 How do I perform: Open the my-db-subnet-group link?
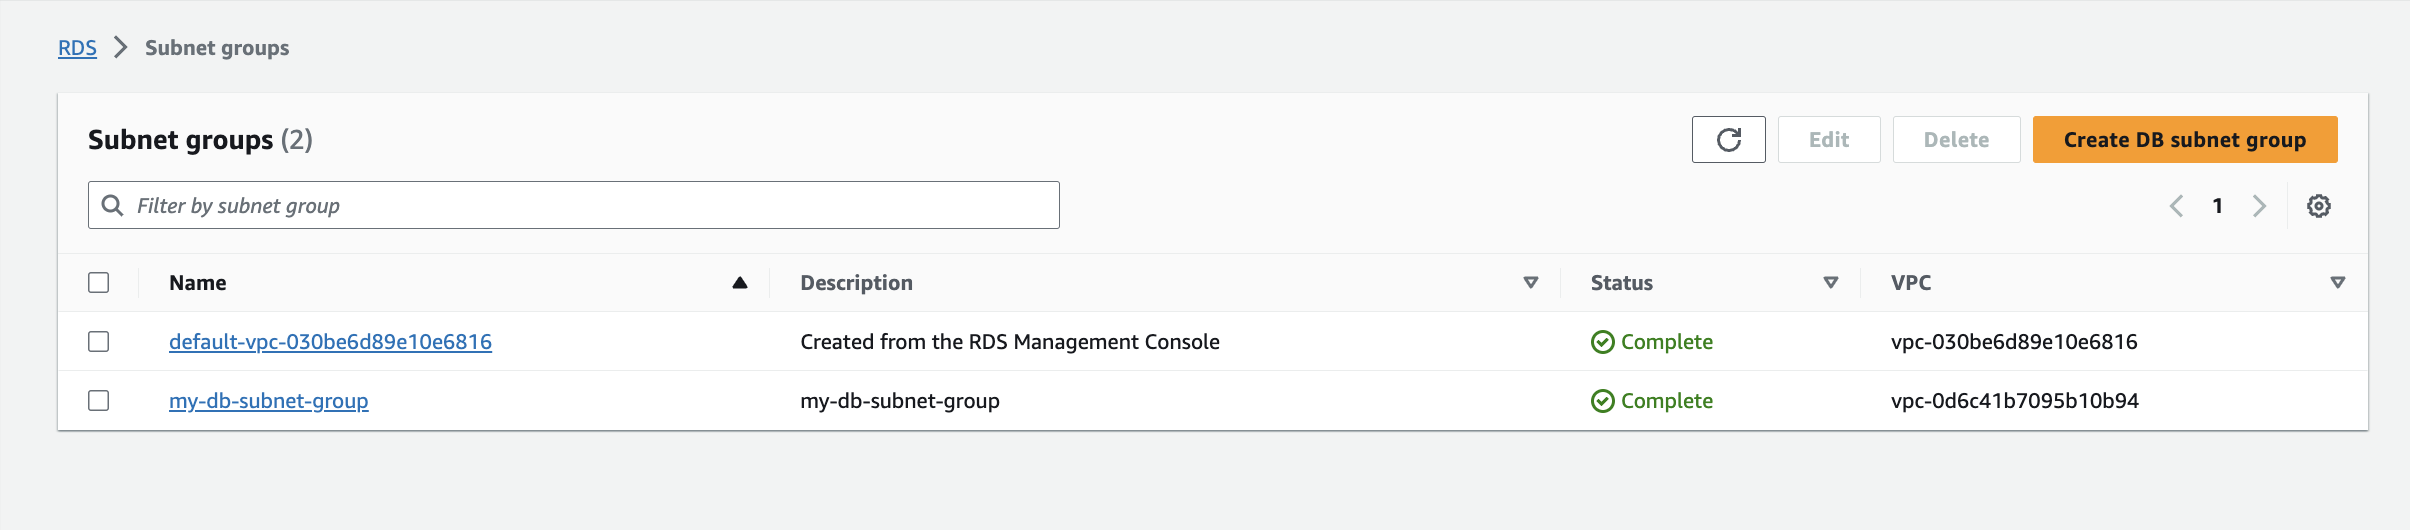coord(268,401)
